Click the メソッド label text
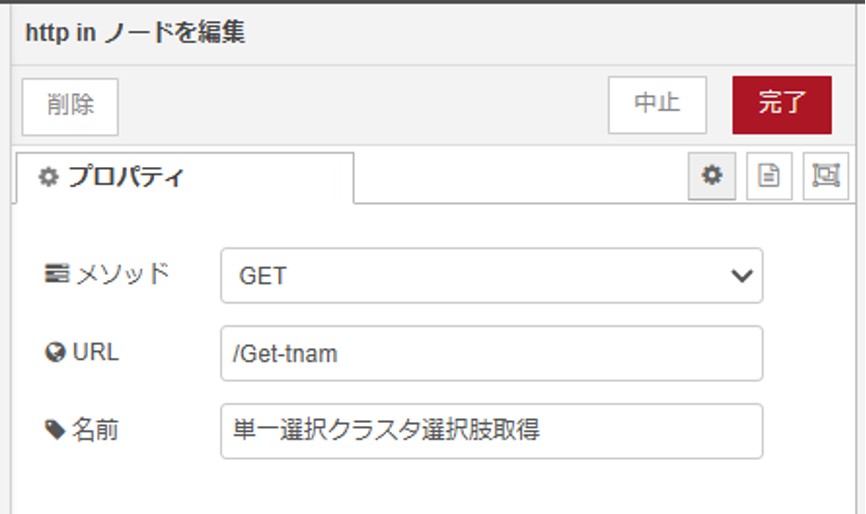 122,274
